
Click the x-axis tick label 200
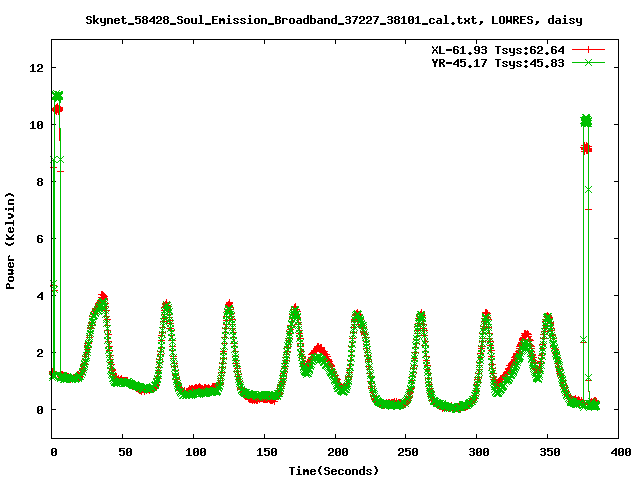tap(338, 452)
